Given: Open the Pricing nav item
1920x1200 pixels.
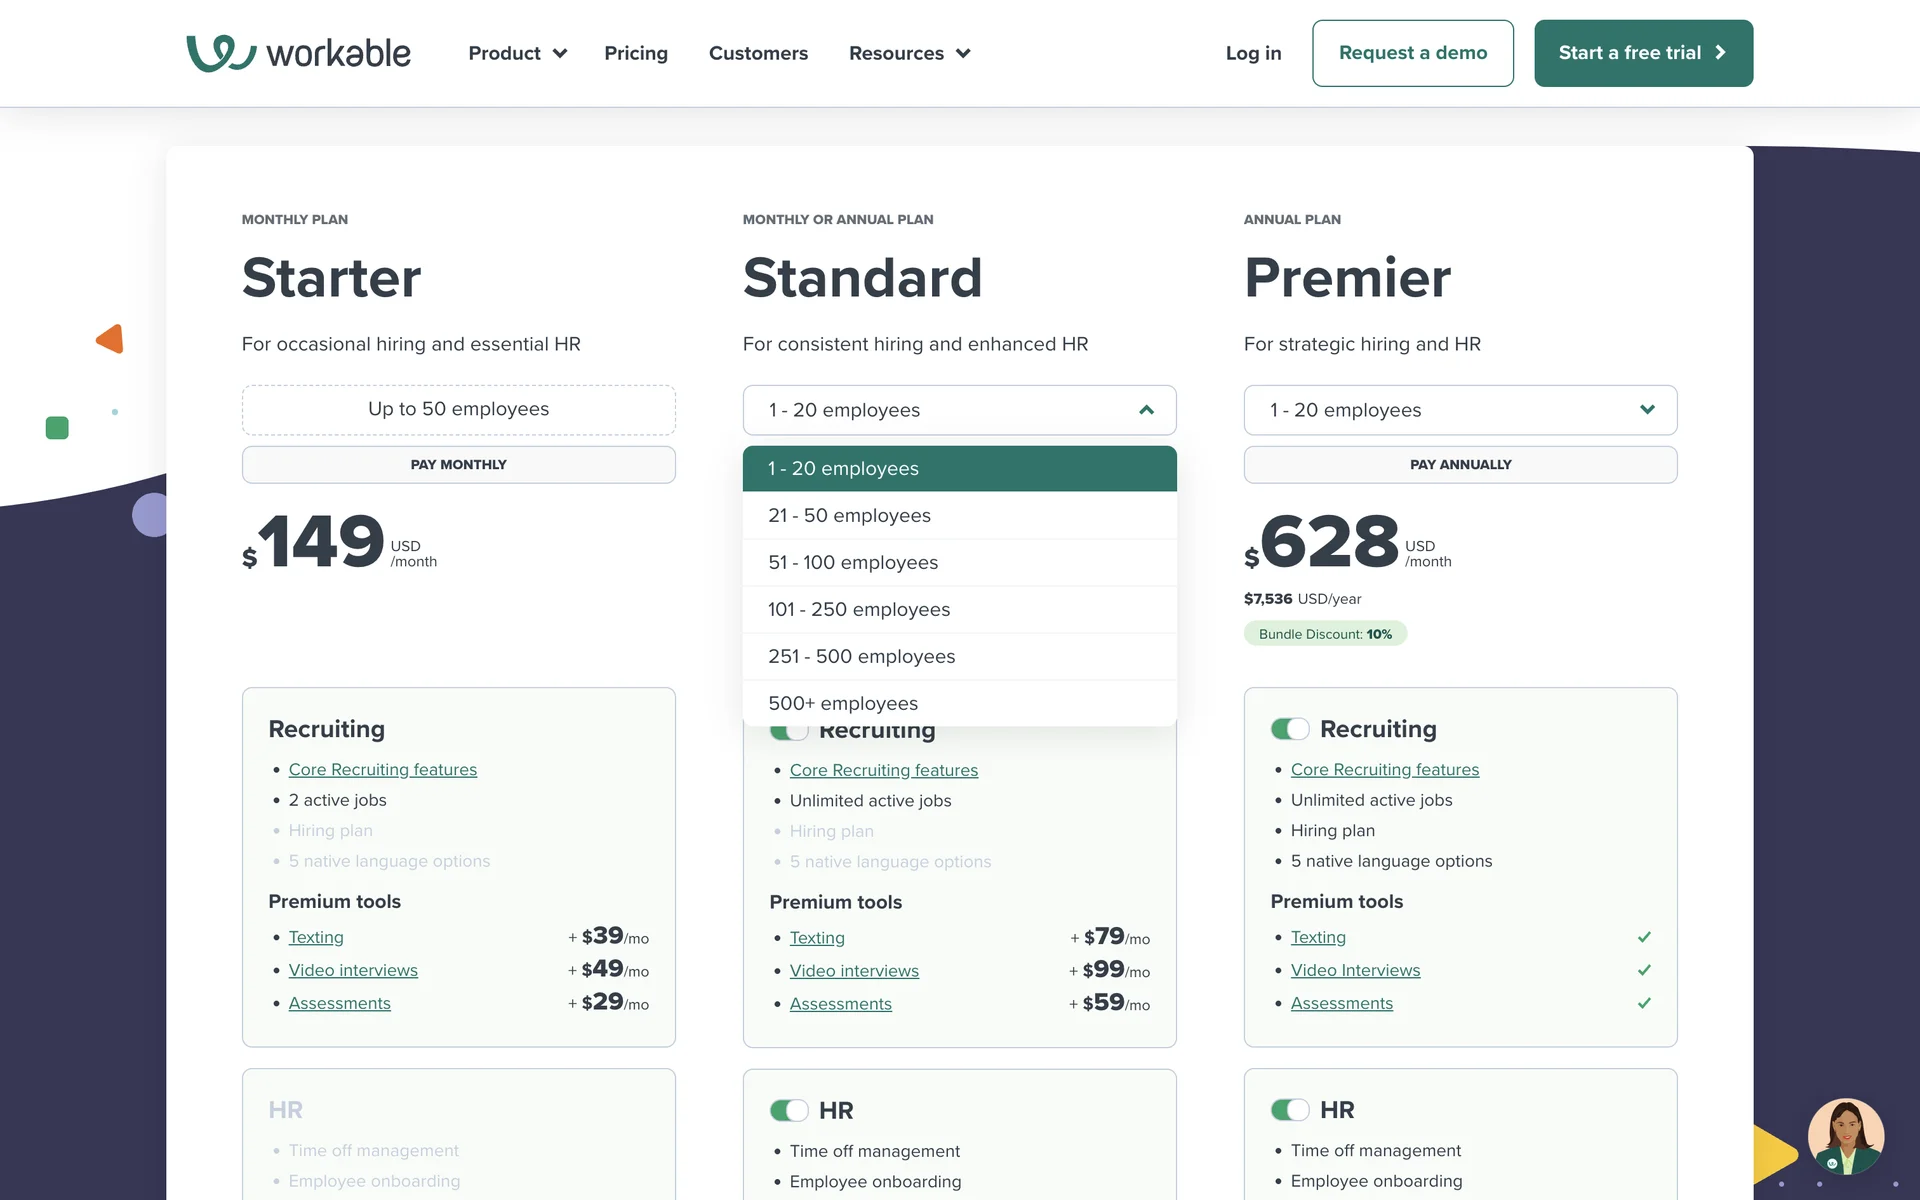Looking at the screenshot, I should pyautogui.click(x=636, y=53).
